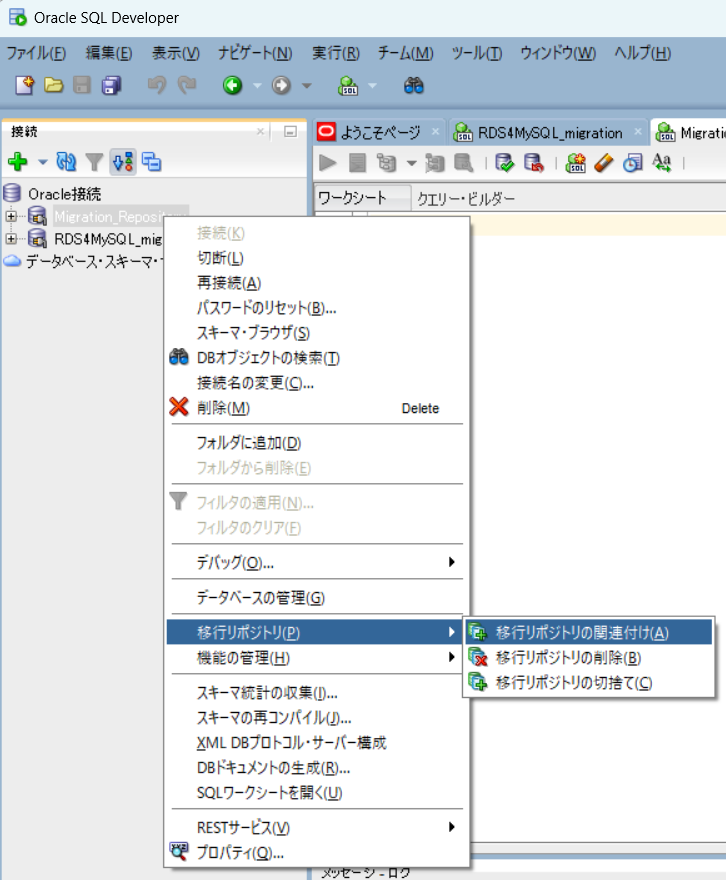Click the Run Script icon in worksheet toolbar
Screen dimensions: 726x880
(357, 163)
